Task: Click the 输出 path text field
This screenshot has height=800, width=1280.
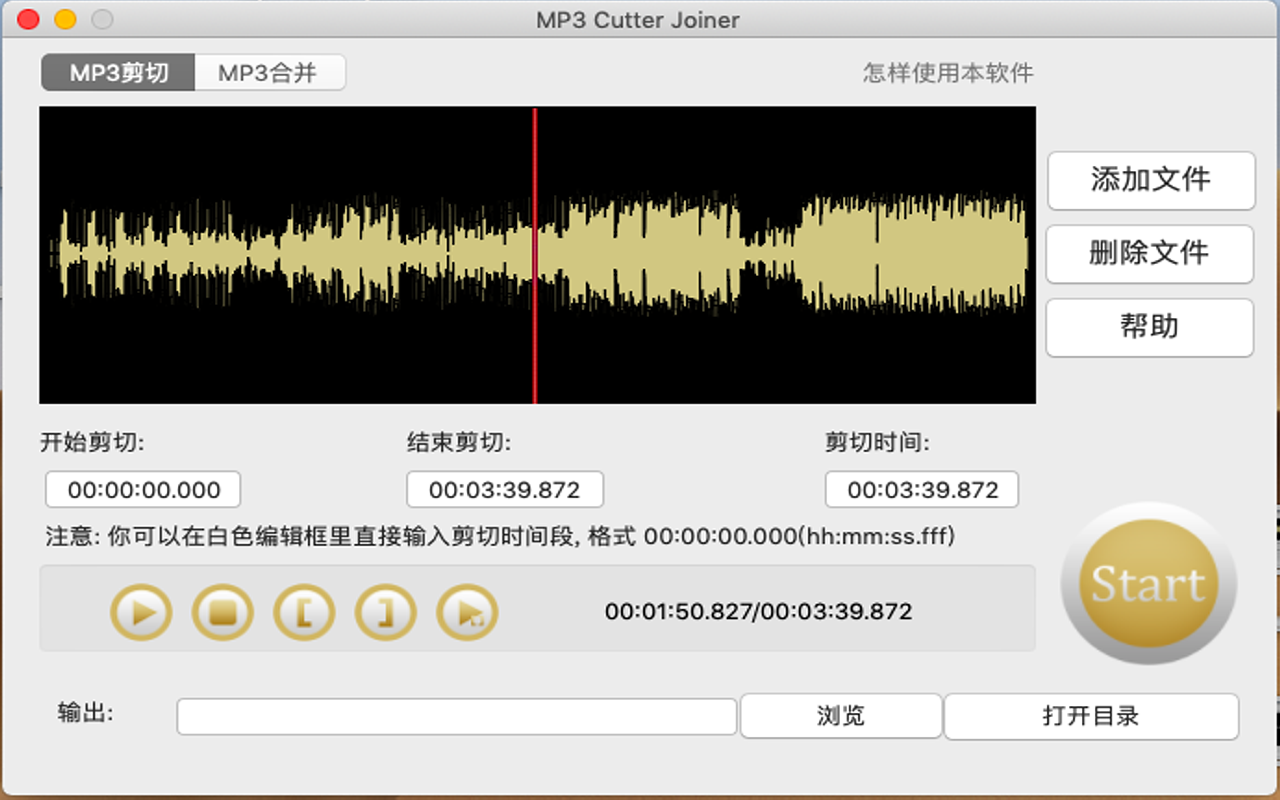Action: point(457,716)
